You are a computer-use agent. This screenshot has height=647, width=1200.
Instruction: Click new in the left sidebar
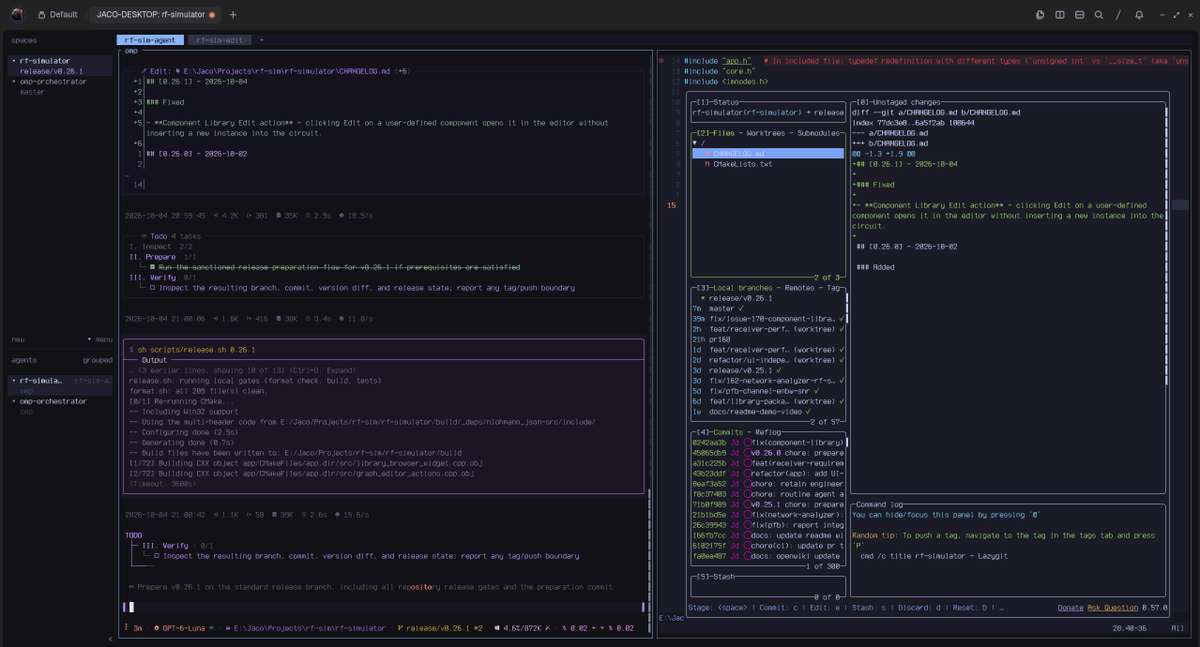(18, 340)
